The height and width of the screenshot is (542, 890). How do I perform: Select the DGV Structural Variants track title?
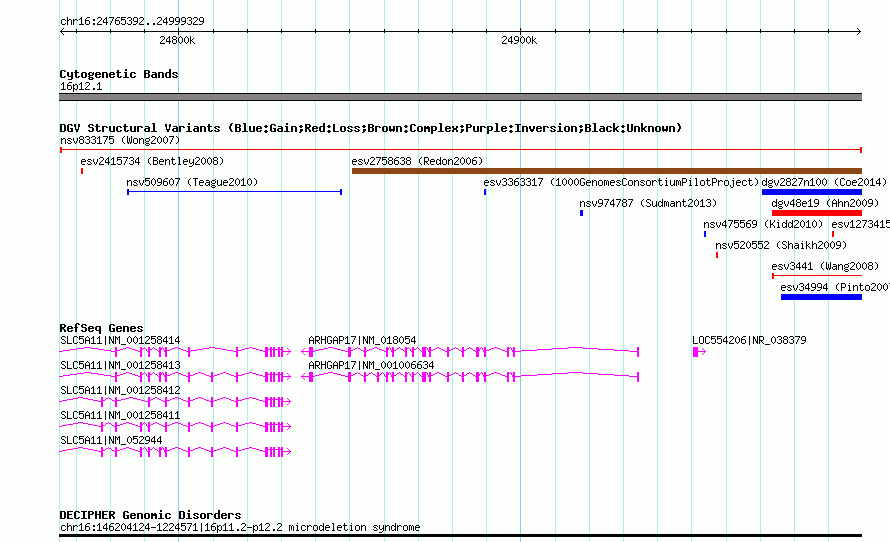pyautogui.click(x=371, y=128)
